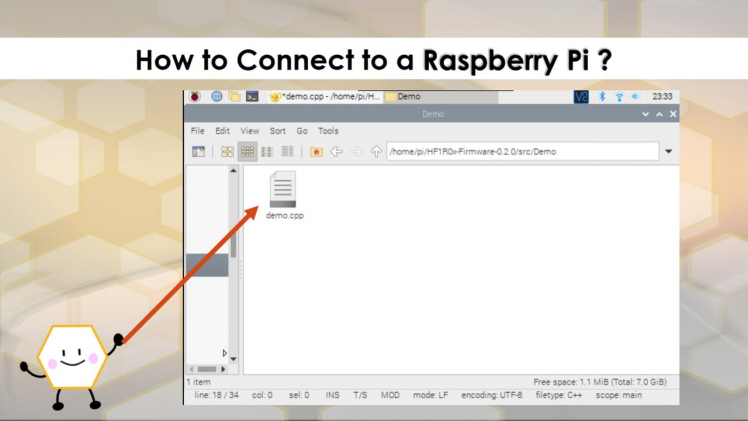Open the View menu
Viewport: 748px width, 421px height.
point(249,131)
